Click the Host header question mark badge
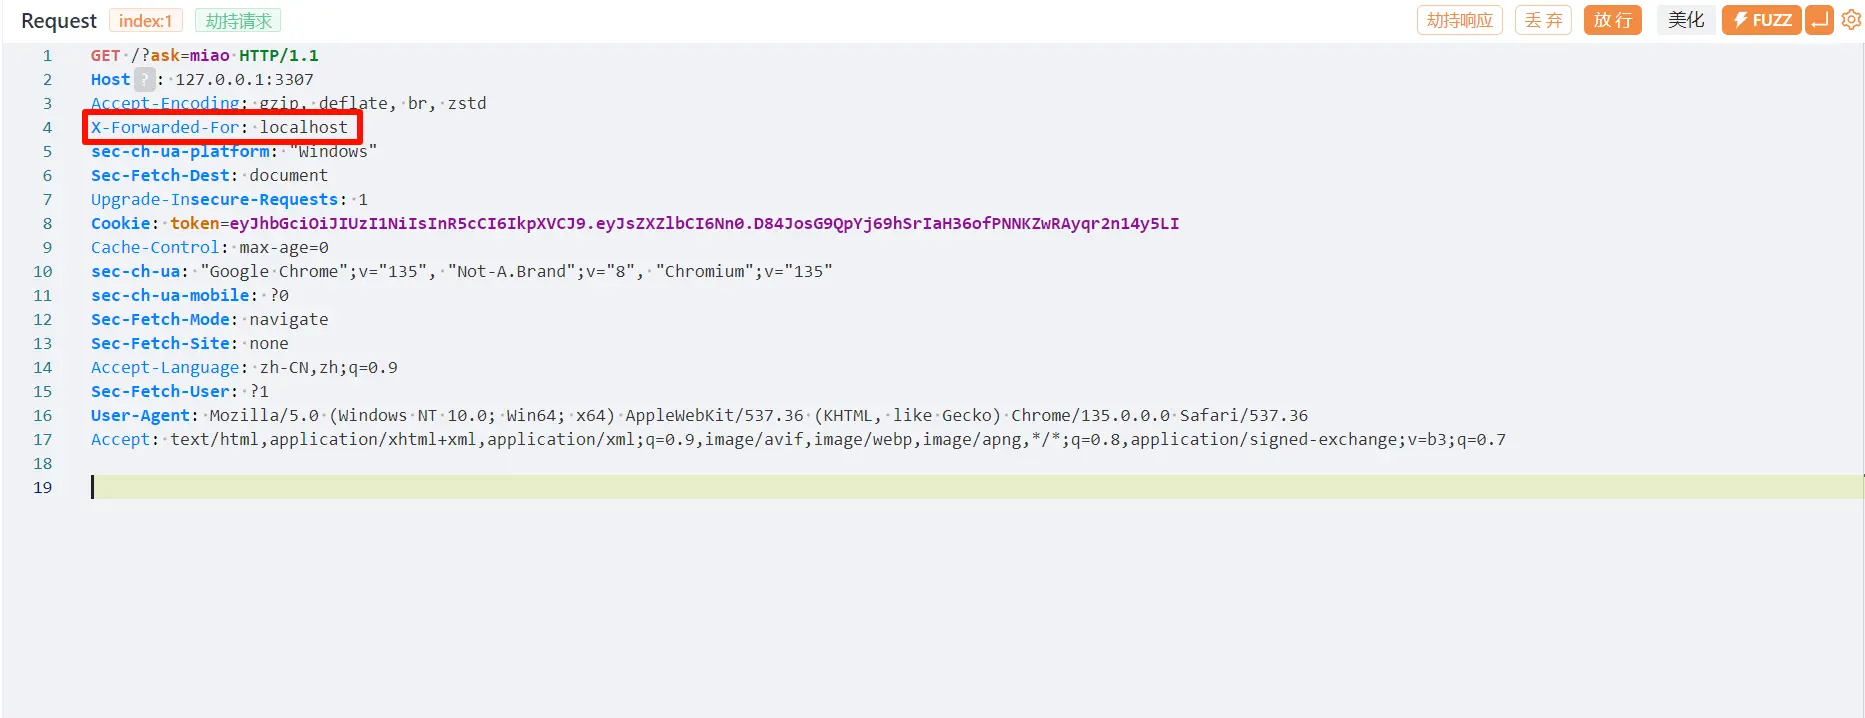The width and height of the screenshot is (1865, 718). pos(145,79)
